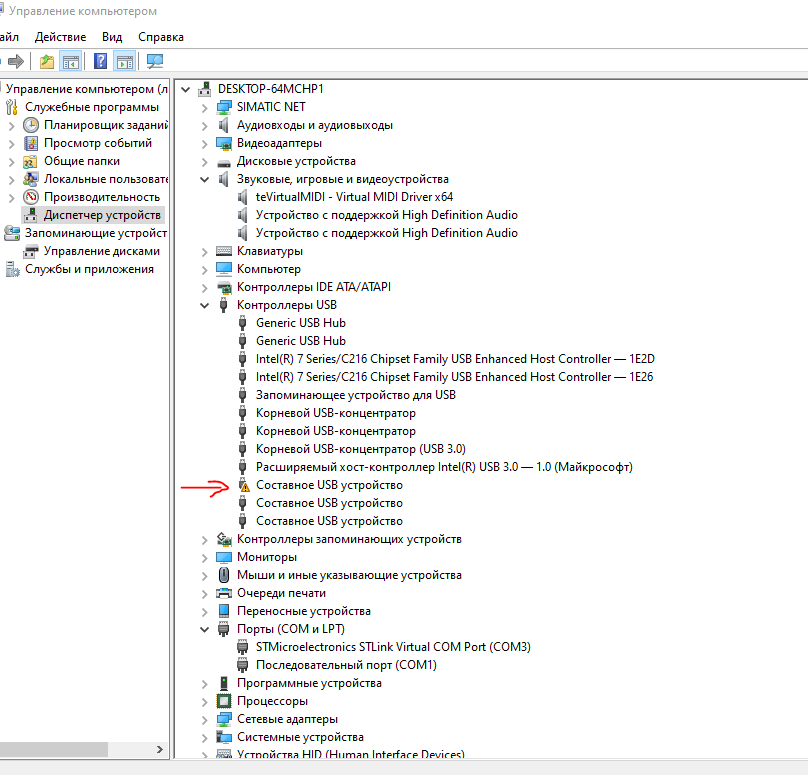
Task: Open the Действие menu
Action: [x=60, y=37]
